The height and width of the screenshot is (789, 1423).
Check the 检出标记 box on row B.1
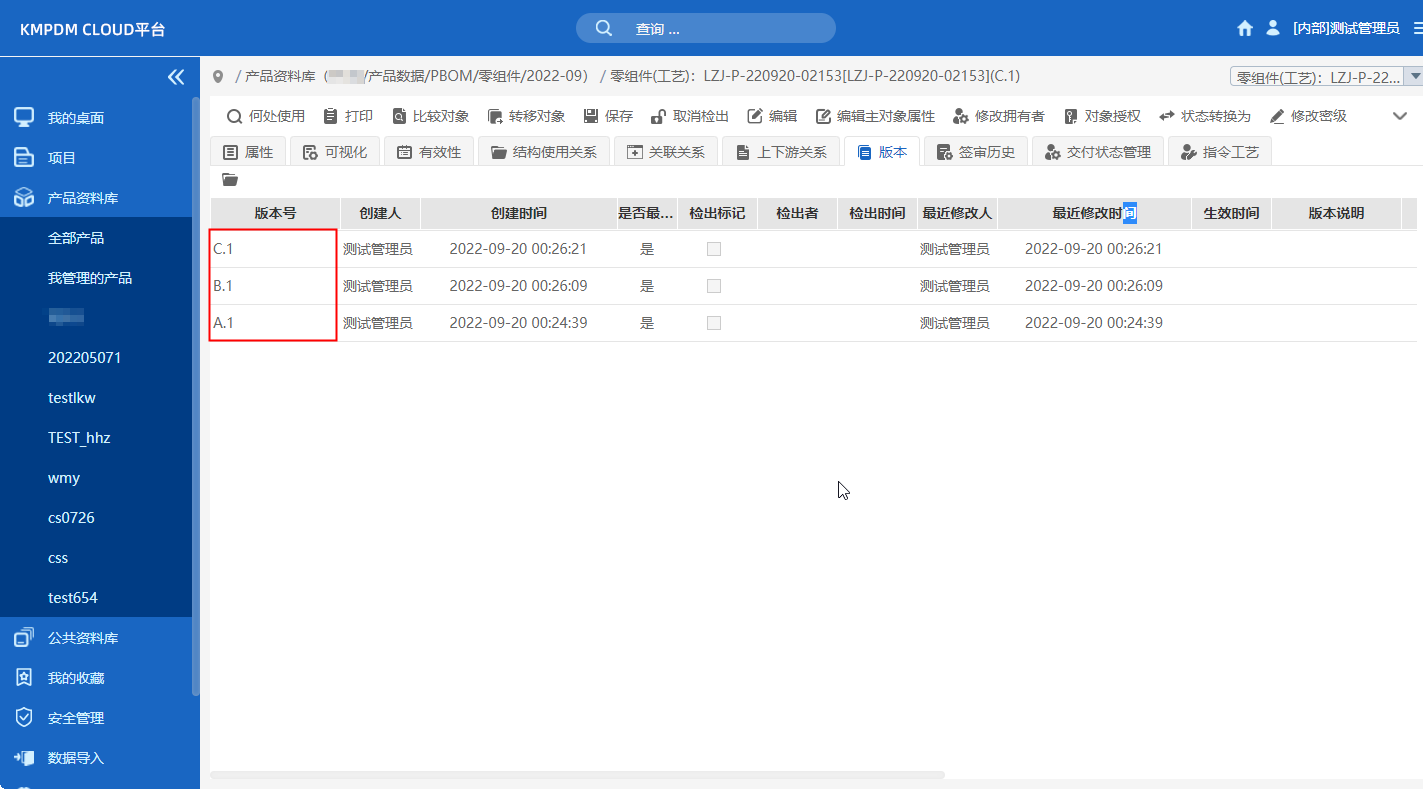coord(714,286)
